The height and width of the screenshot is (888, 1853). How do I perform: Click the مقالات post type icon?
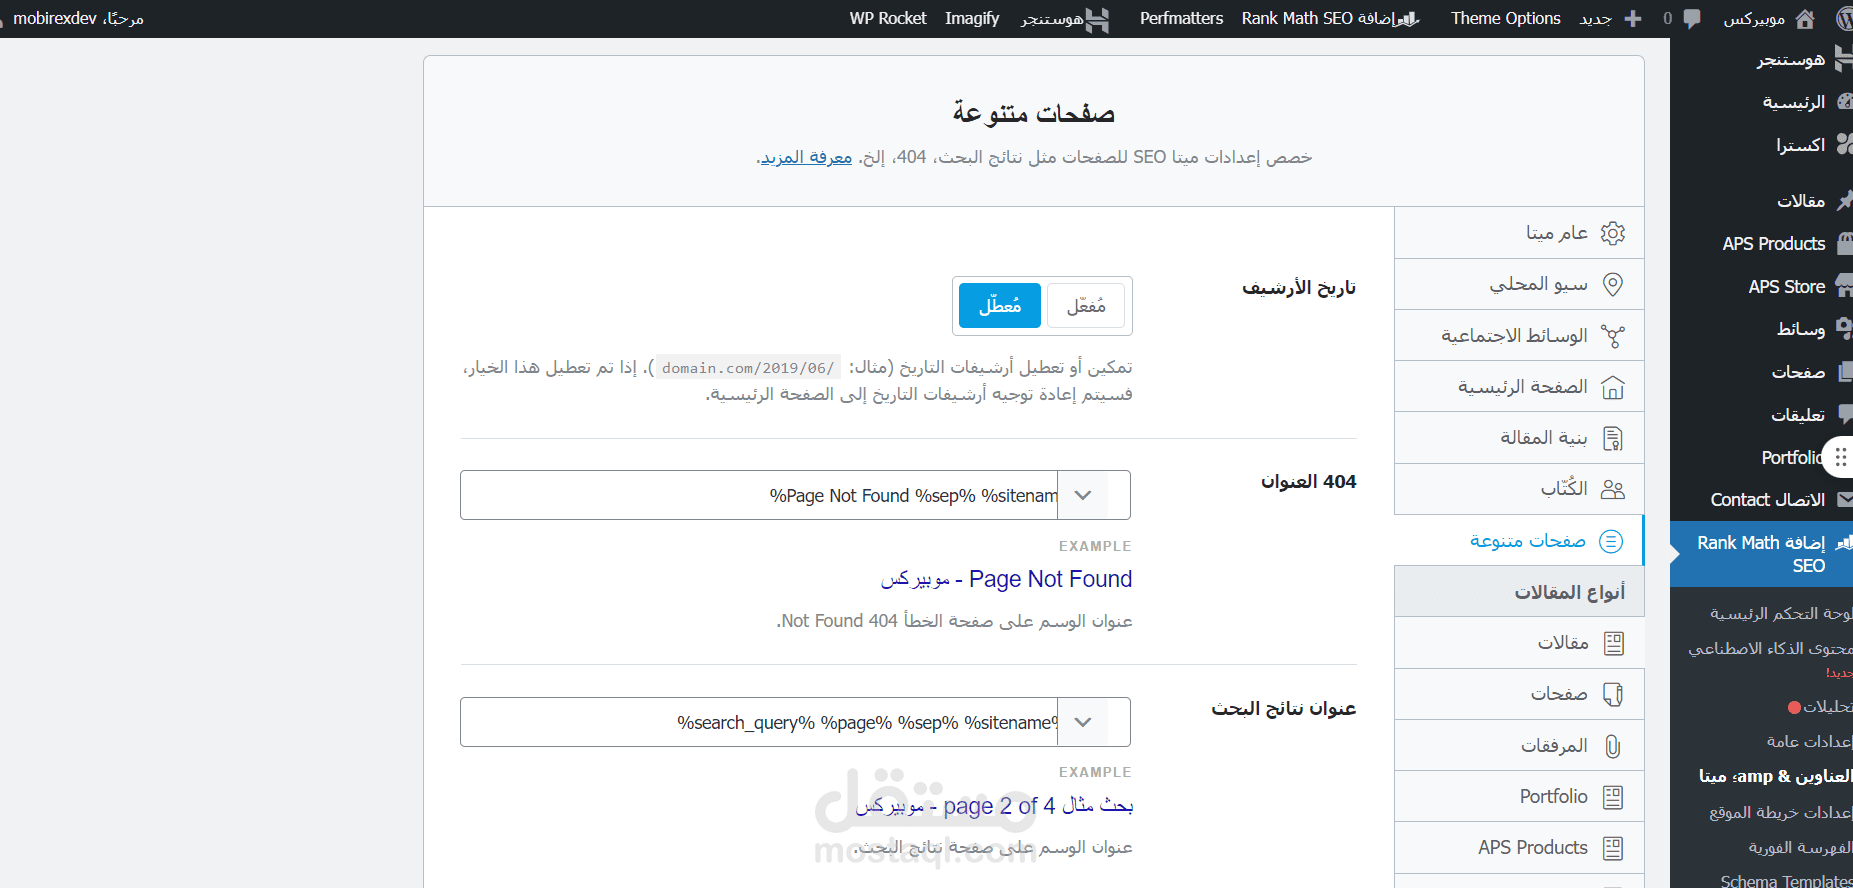click(x=1613, y=643)
